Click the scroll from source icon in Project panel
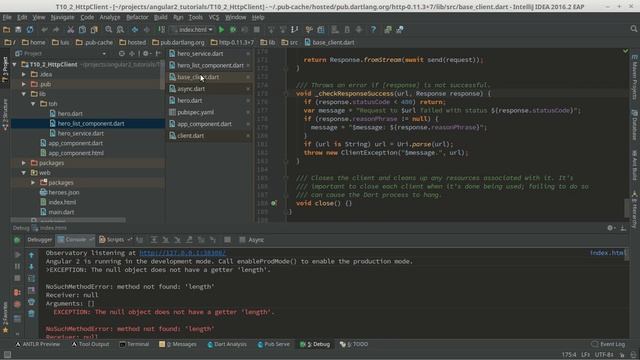The image size is (640, 360). click(x=122, y=53)
